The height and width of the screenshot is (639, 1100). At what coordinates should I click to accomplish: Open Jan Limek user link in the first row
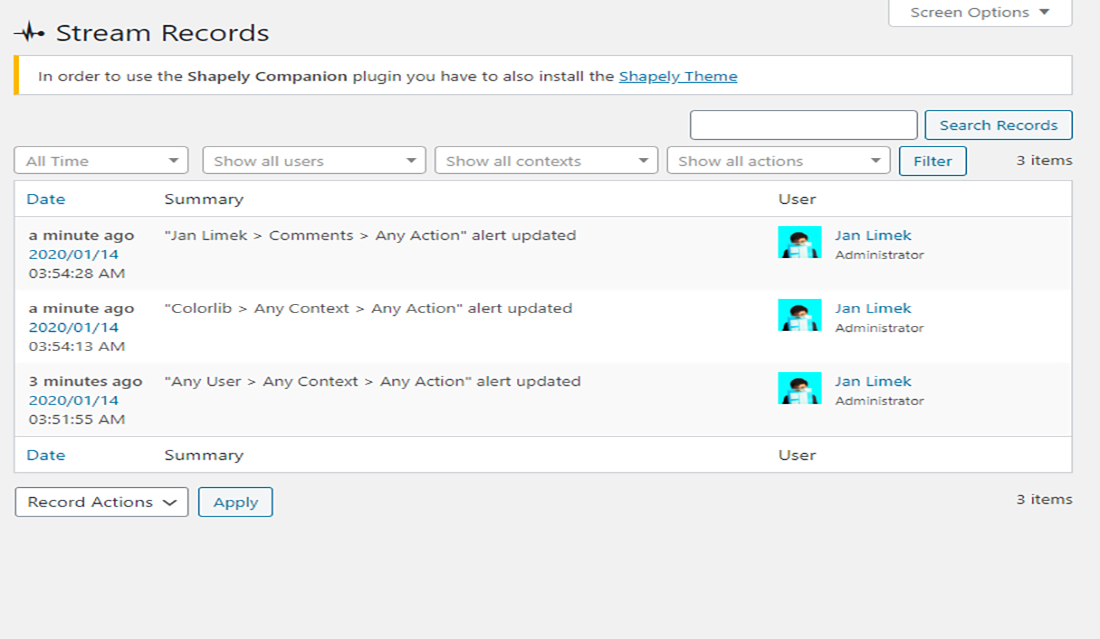coord(873,236)
